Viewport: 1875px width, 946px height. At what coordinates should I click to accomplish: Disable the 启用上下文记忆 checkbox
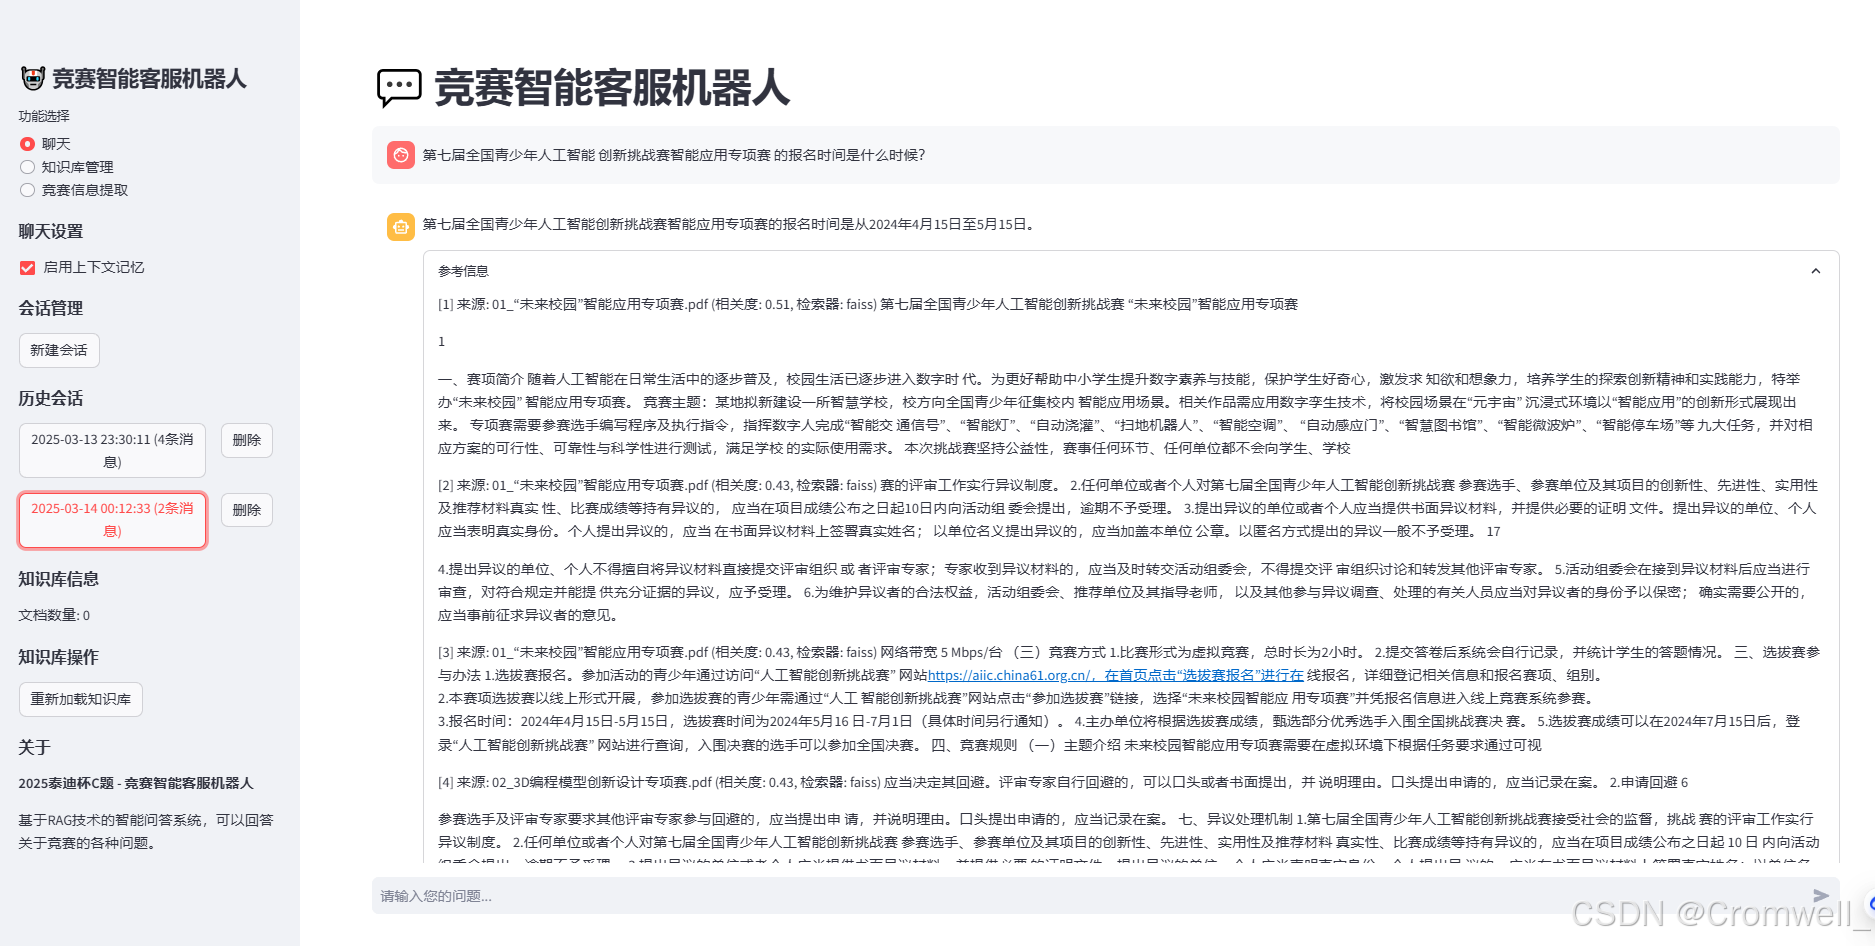tap(28, 267)
